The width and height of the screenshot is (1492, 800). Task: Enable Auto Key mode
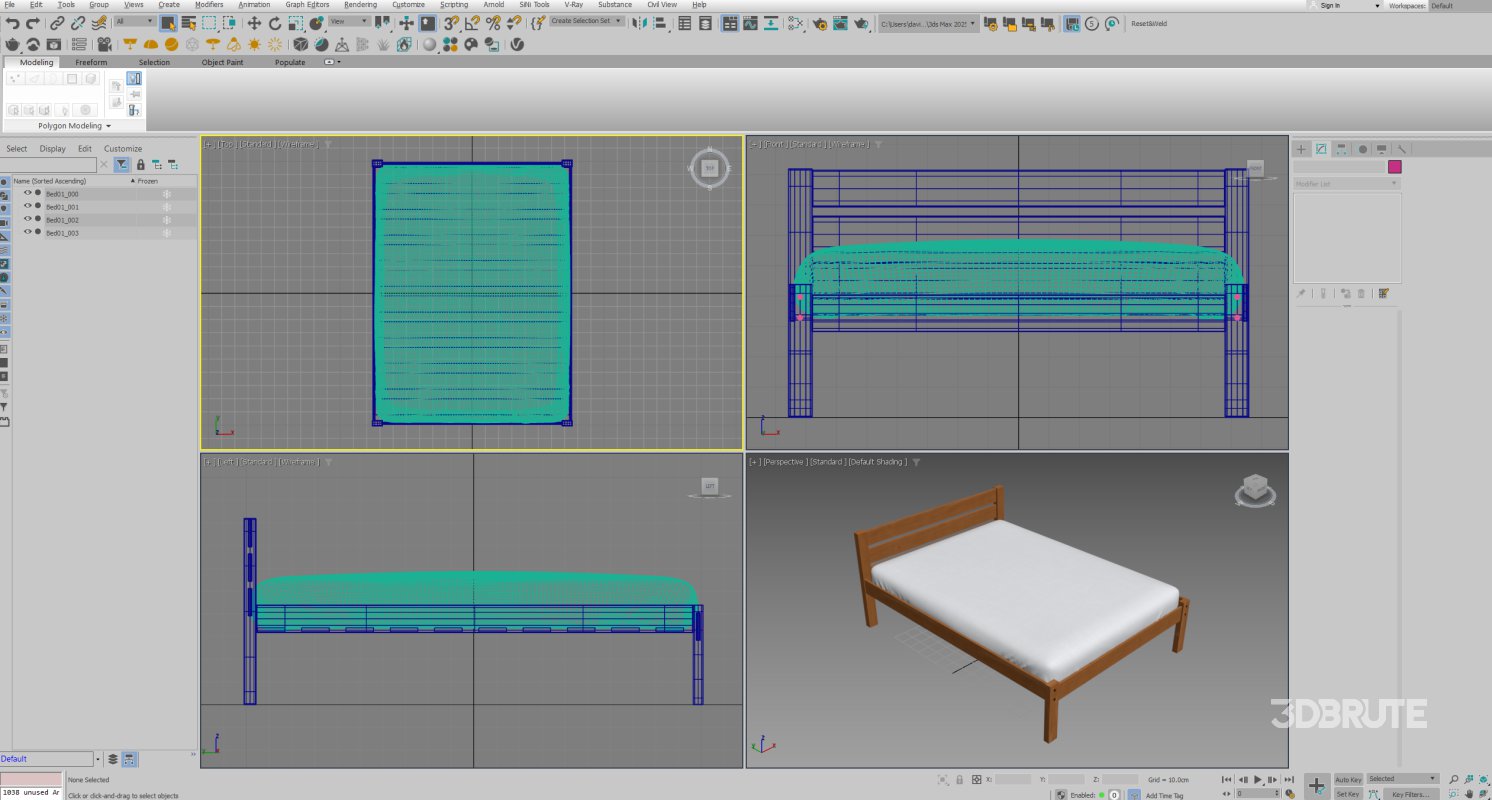tap(1347, 778)
